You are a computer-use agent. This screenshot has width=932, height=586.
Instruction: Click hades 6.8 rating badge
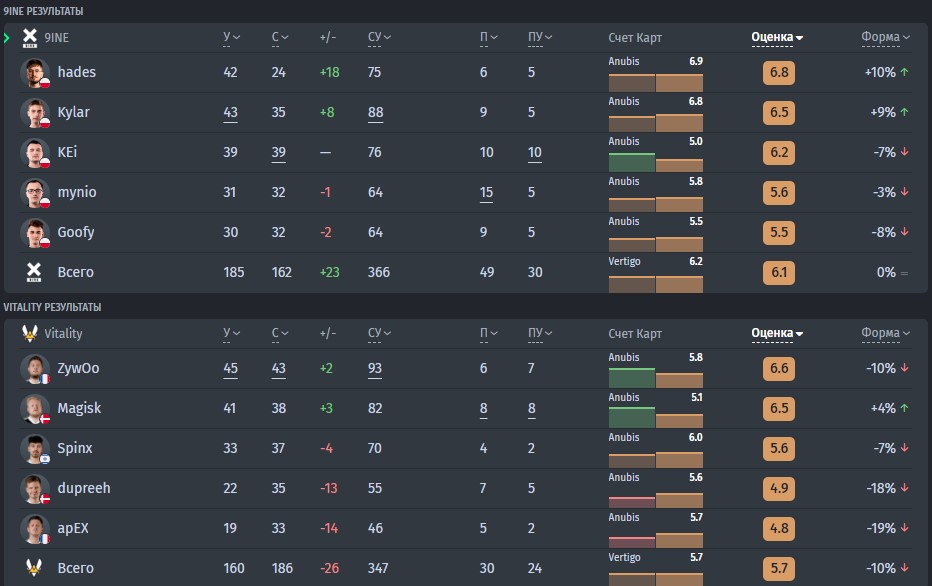pyautogui.click(x=779, y=73)
